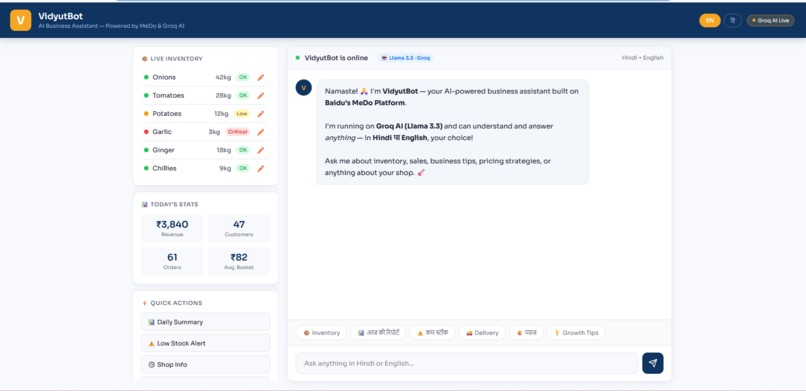Open the Low Stock Alert quick action

[x=206, y=343]
